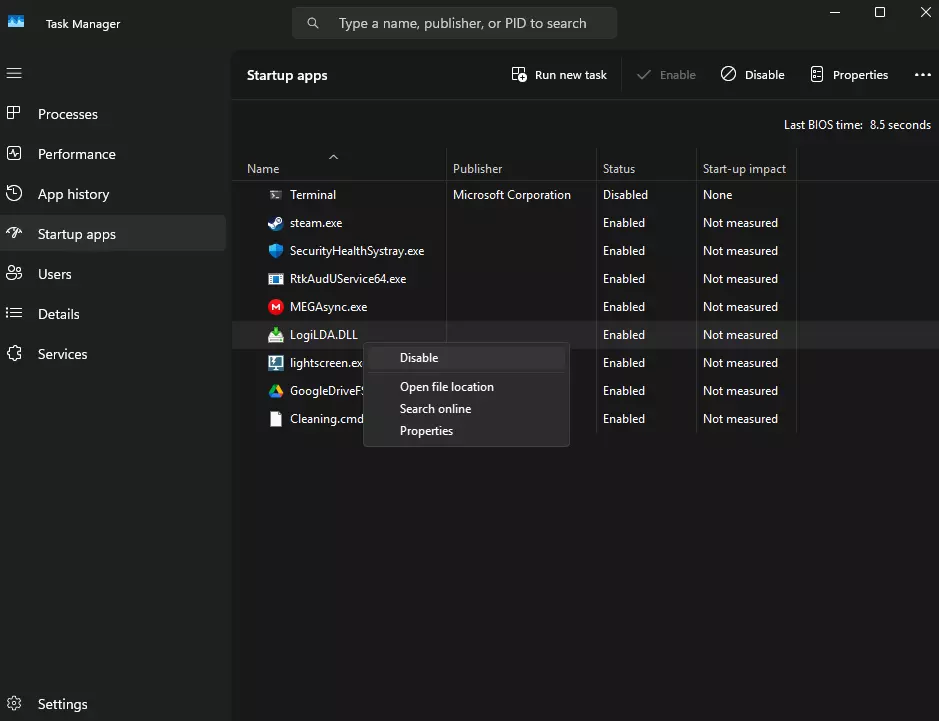Expand the three-dots more options menu
The width and height of the screenshot is (939, 721).
(x=922, y=75)
